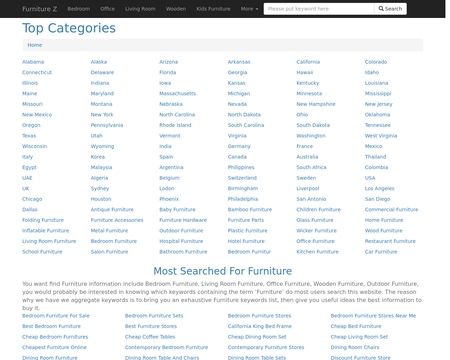The width and height of the screenshot is (450, 360).
Task: Open the Alabama category link
Action: (x=33, y=62)
